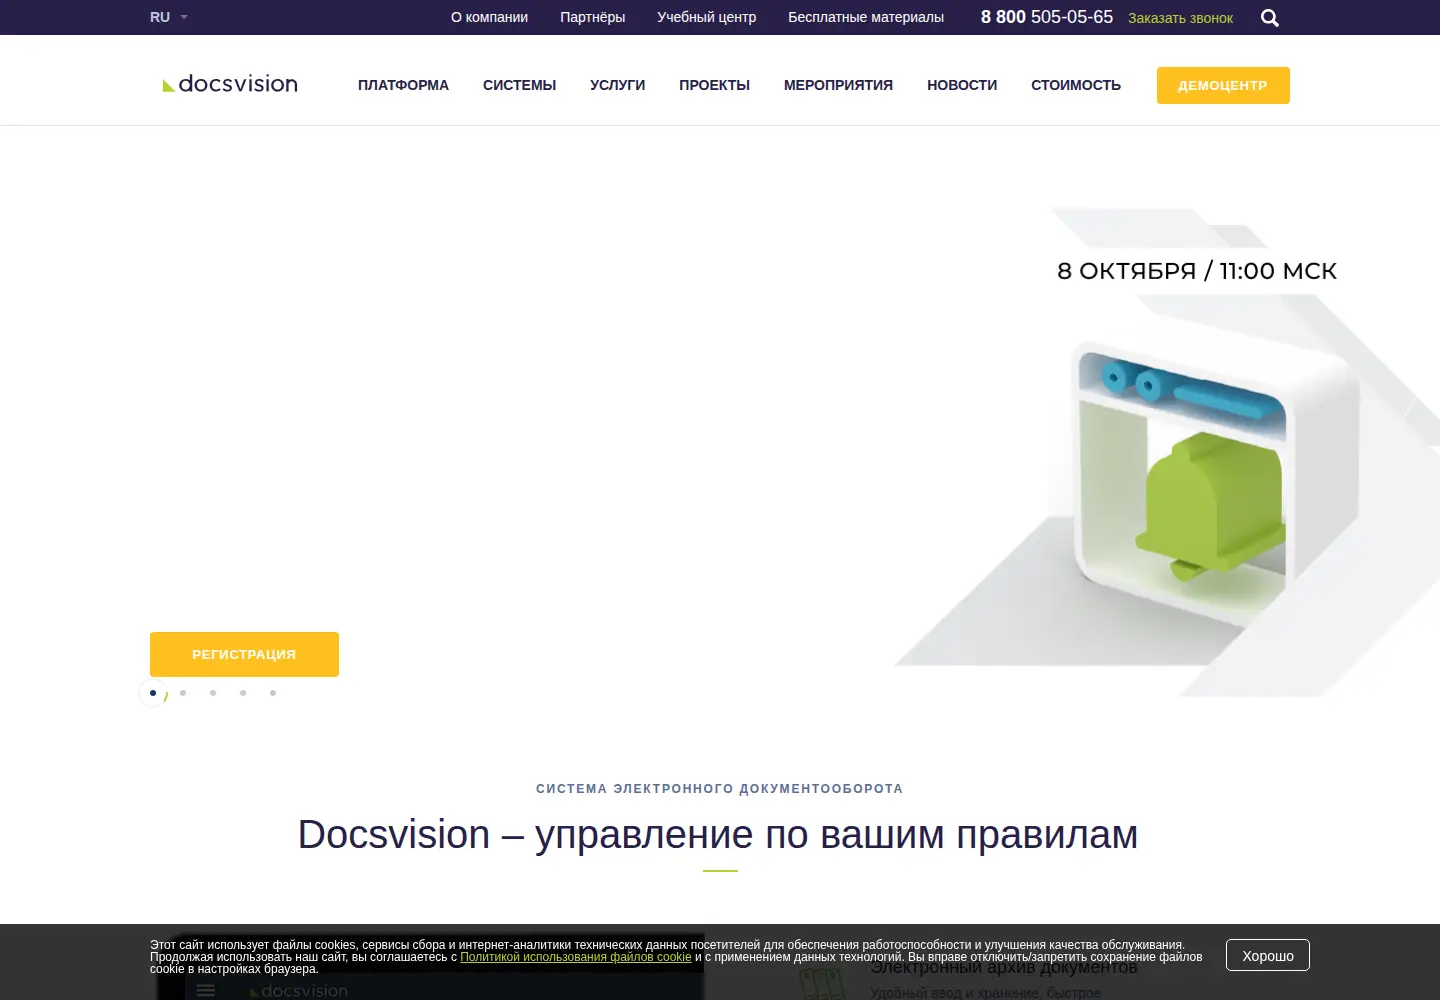Accept cookies with the Хорошо button
Viewport: 1440px width, 1000px height.
tap(1268, 955)
